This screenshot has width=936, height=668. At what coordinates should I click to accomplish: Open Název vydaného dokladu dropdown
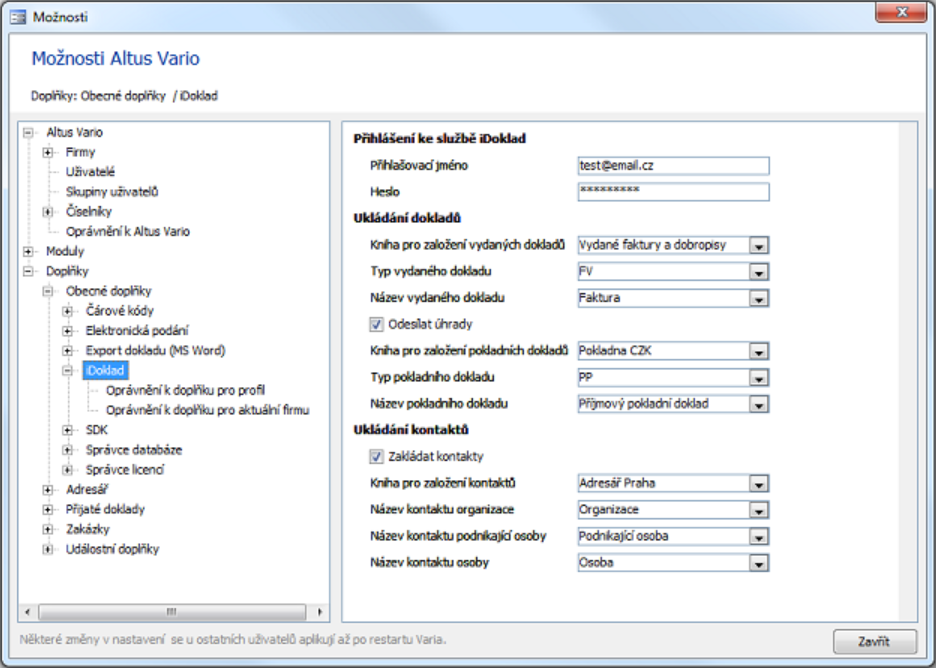(759, 298)
